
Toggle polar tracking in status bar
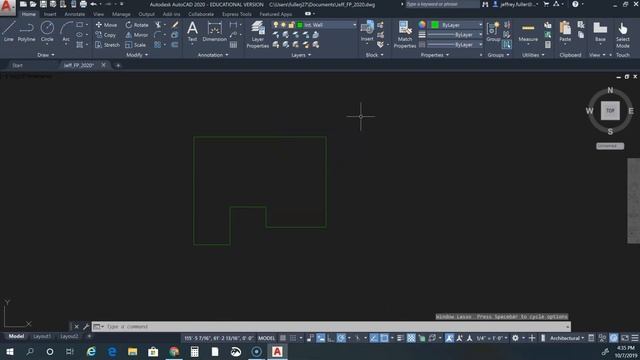tap(341, 338)
